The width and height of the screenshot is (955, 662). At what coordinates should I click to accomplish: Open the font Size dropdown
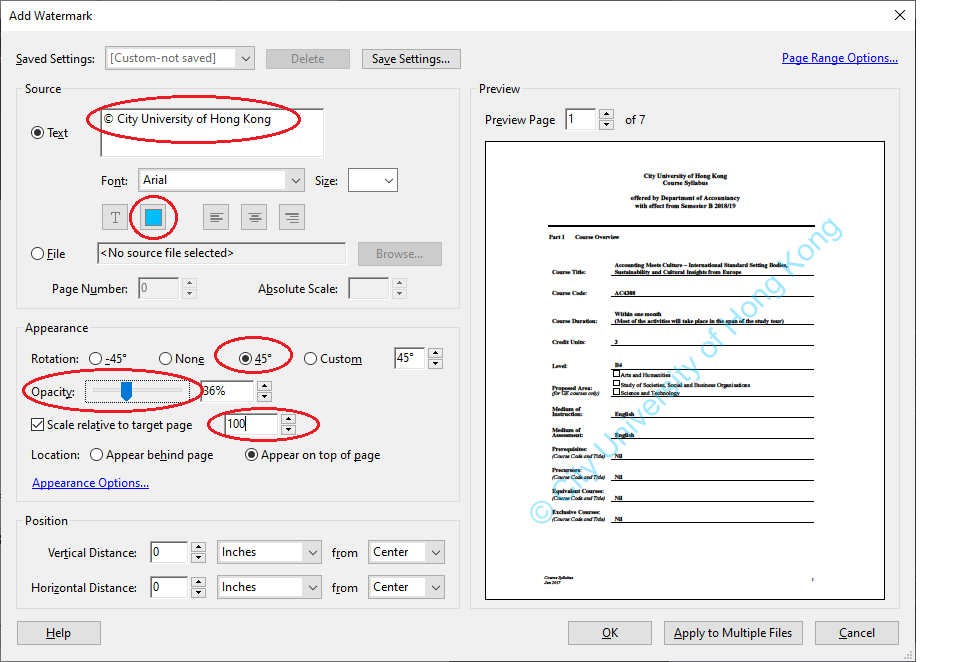coord(372,180)
